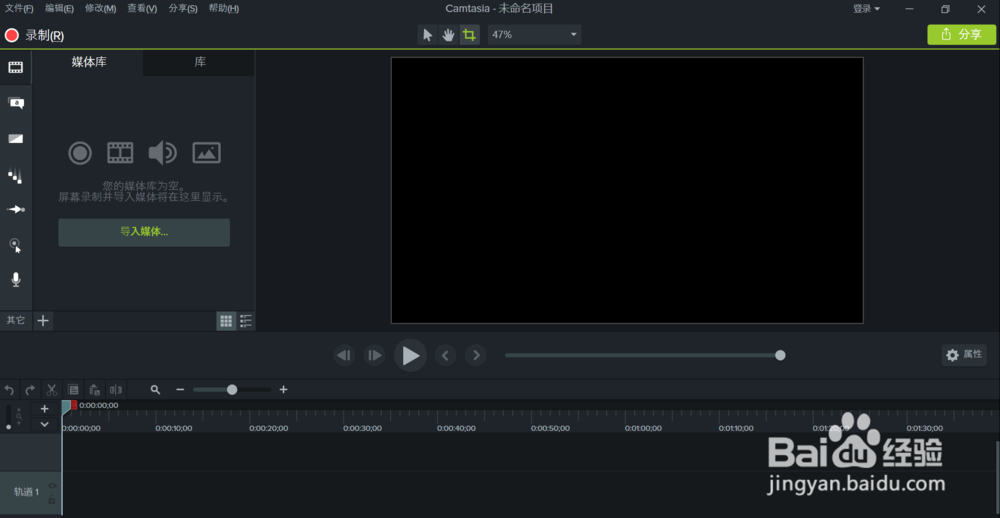
Task: Open the 查看 menu
Action: click(x=142, y=8)
